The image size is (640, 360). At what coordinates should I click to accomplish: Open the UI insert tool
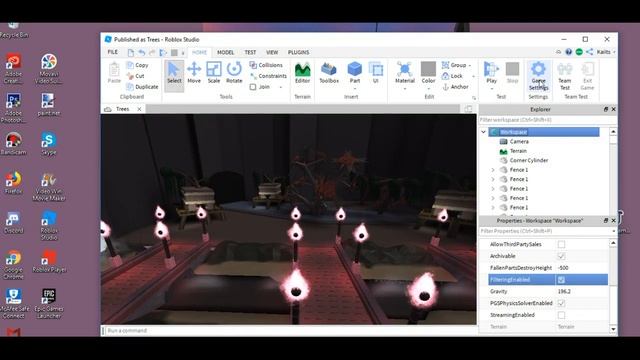click(x=376, y=73)
